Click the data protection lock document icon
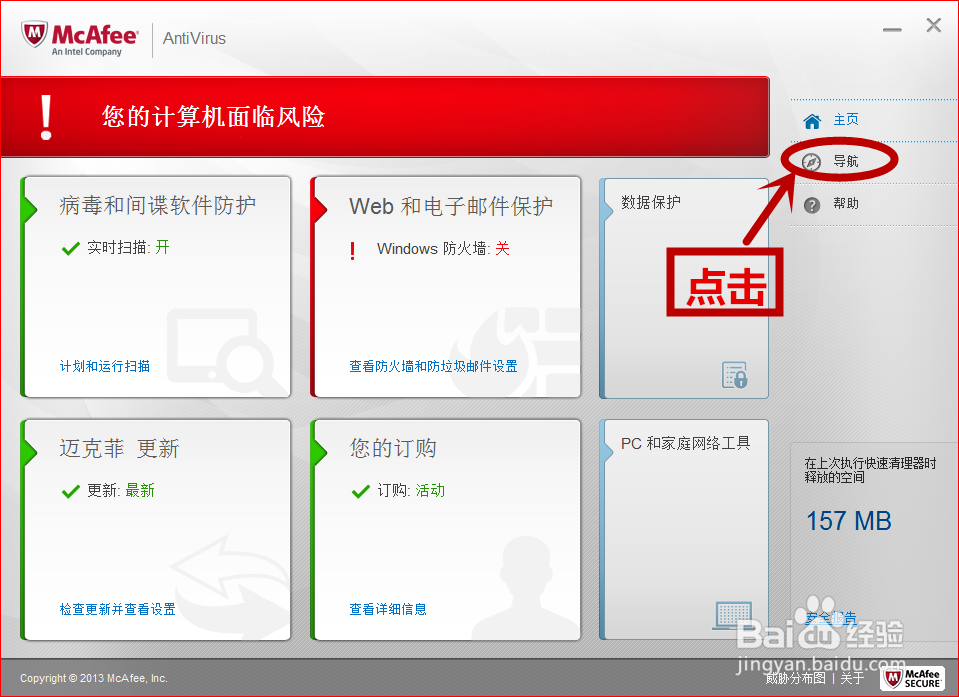 click(x=735, y=375)
